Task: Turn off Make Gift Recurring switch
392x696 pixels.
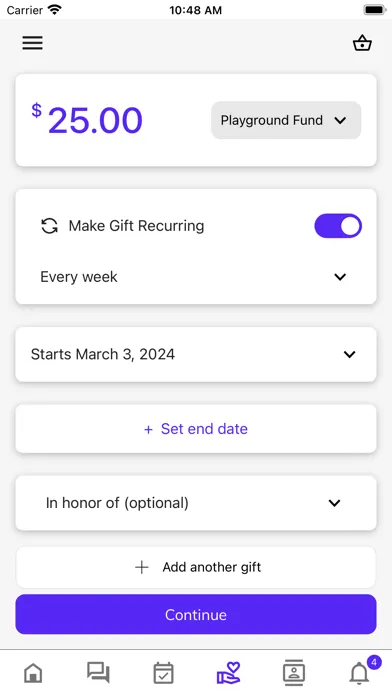Action: (x=338, y=226)
